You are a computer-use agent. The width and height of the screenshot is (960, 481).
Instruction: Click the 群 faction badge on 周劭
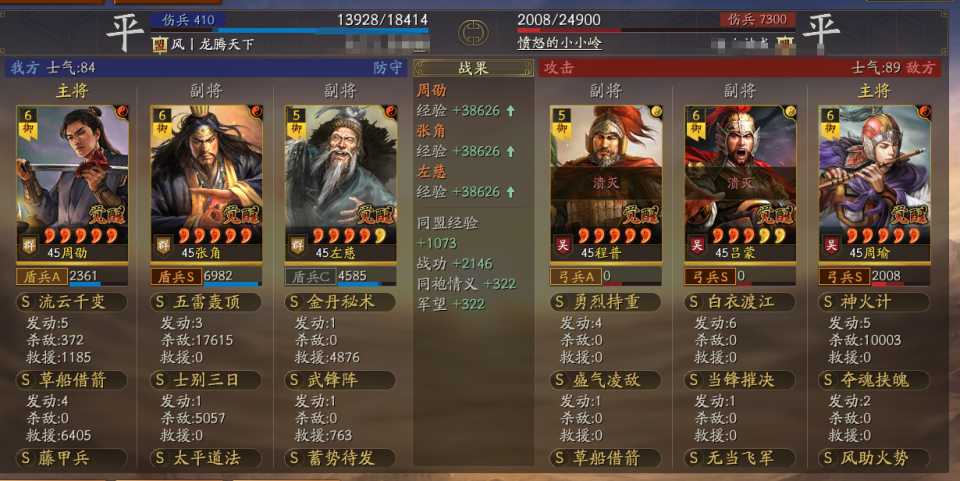point(29,245)
